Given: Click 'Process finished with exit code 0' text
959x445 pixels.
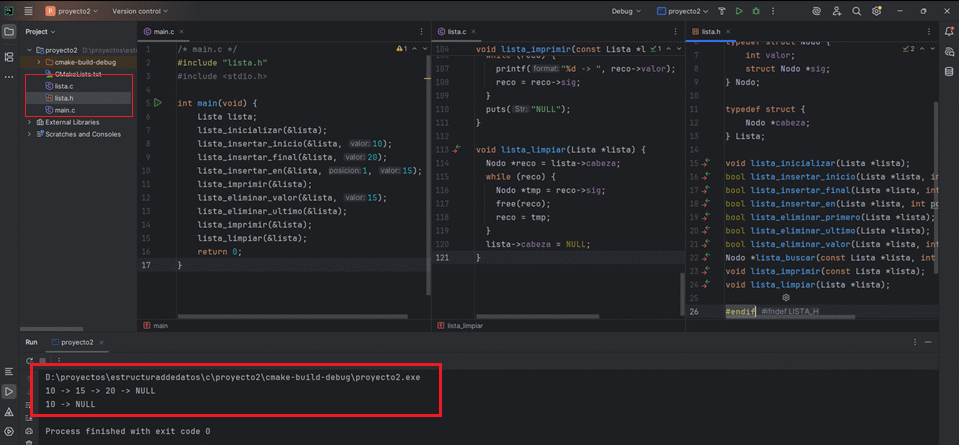Looking at the screenshot, I should (x=128, y=431).
